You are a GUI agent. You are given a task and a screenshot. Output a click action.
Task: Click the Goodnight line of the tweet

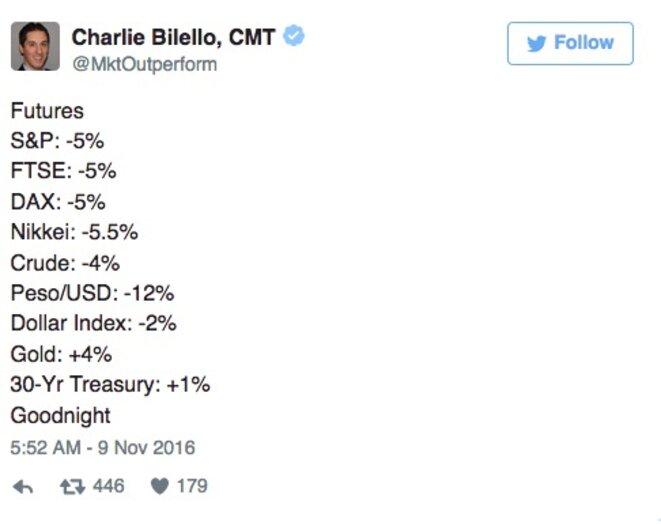[x=61, y=416]
